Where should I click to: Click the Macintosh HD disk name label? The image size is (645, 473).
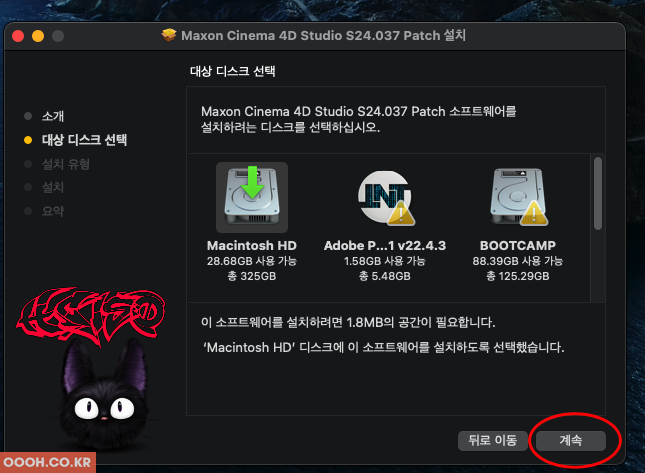pyautogui.click(x=252, y=246)
